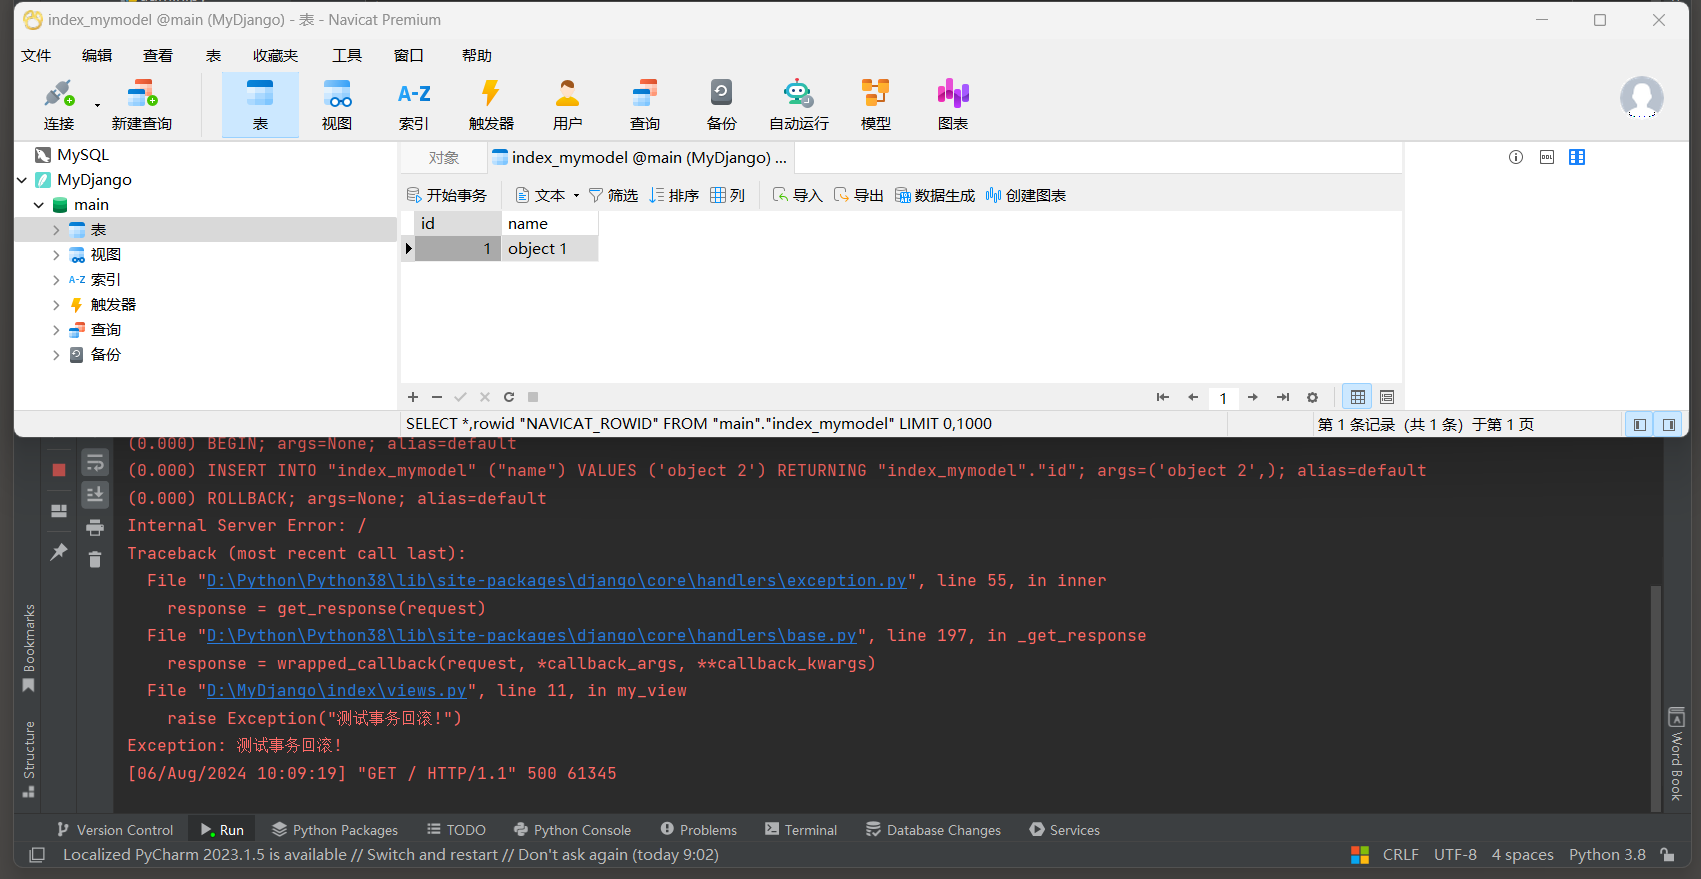Select the 表 table toolbar icon
The image size is (1701, 879).
click(260, 105)
